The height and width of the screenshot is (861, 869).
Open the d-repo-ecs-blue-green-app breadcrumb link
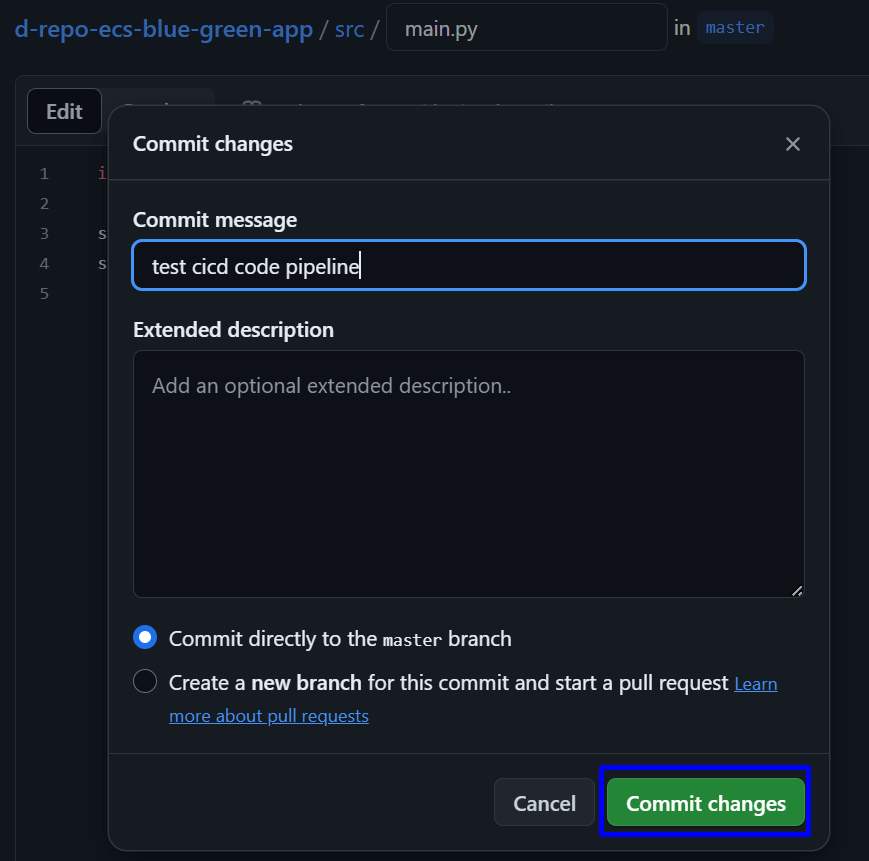tap(163, 28)
